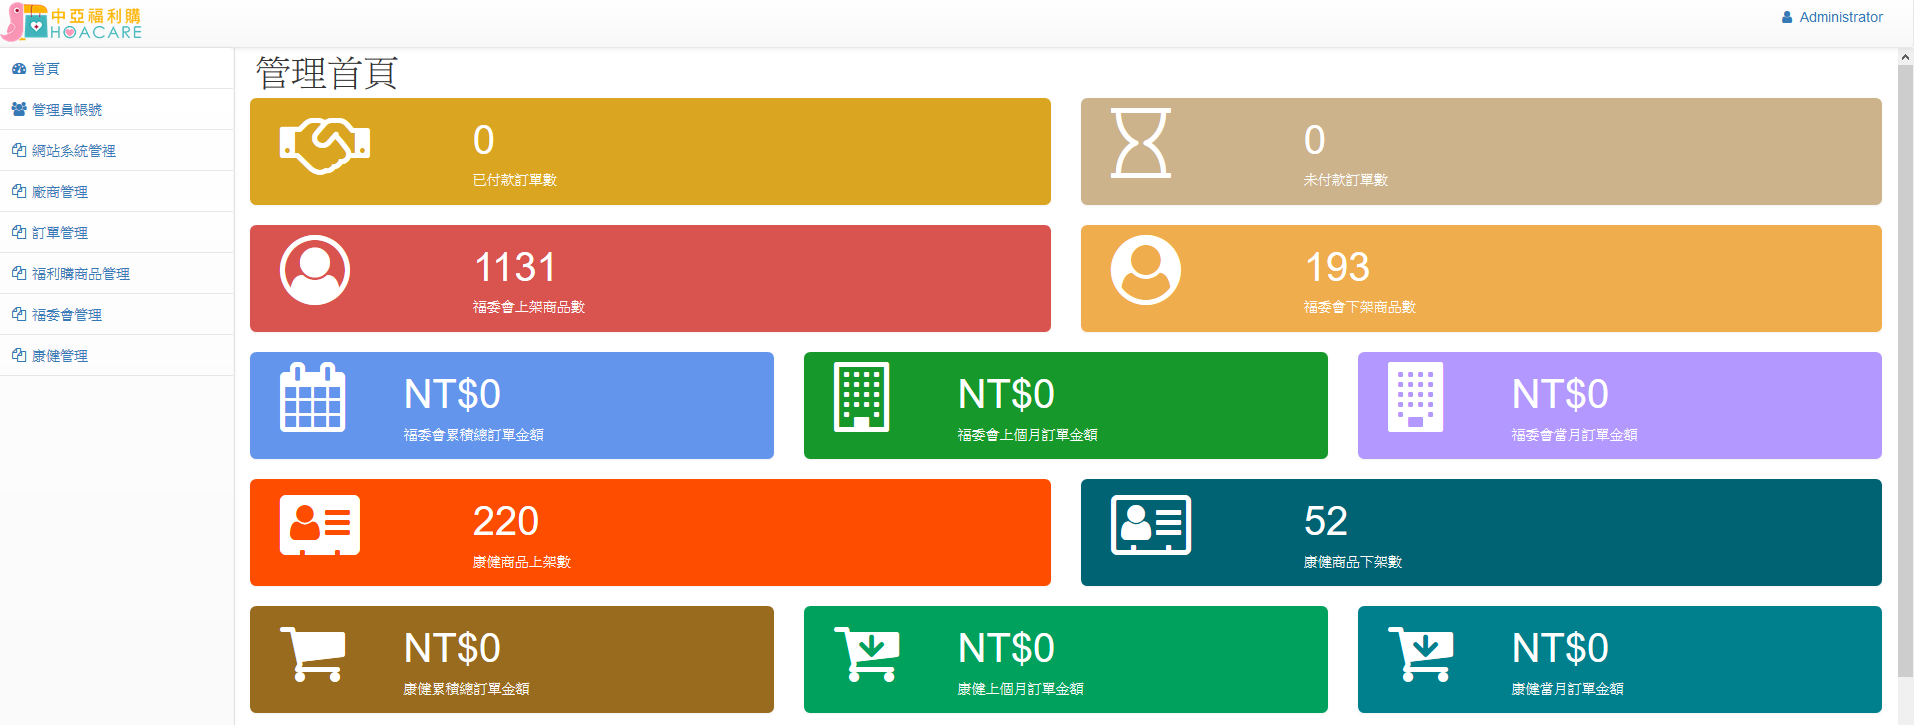
Task: Click cart download icon on 康健上個月訂單金額 card
Action: coord(867,654)
